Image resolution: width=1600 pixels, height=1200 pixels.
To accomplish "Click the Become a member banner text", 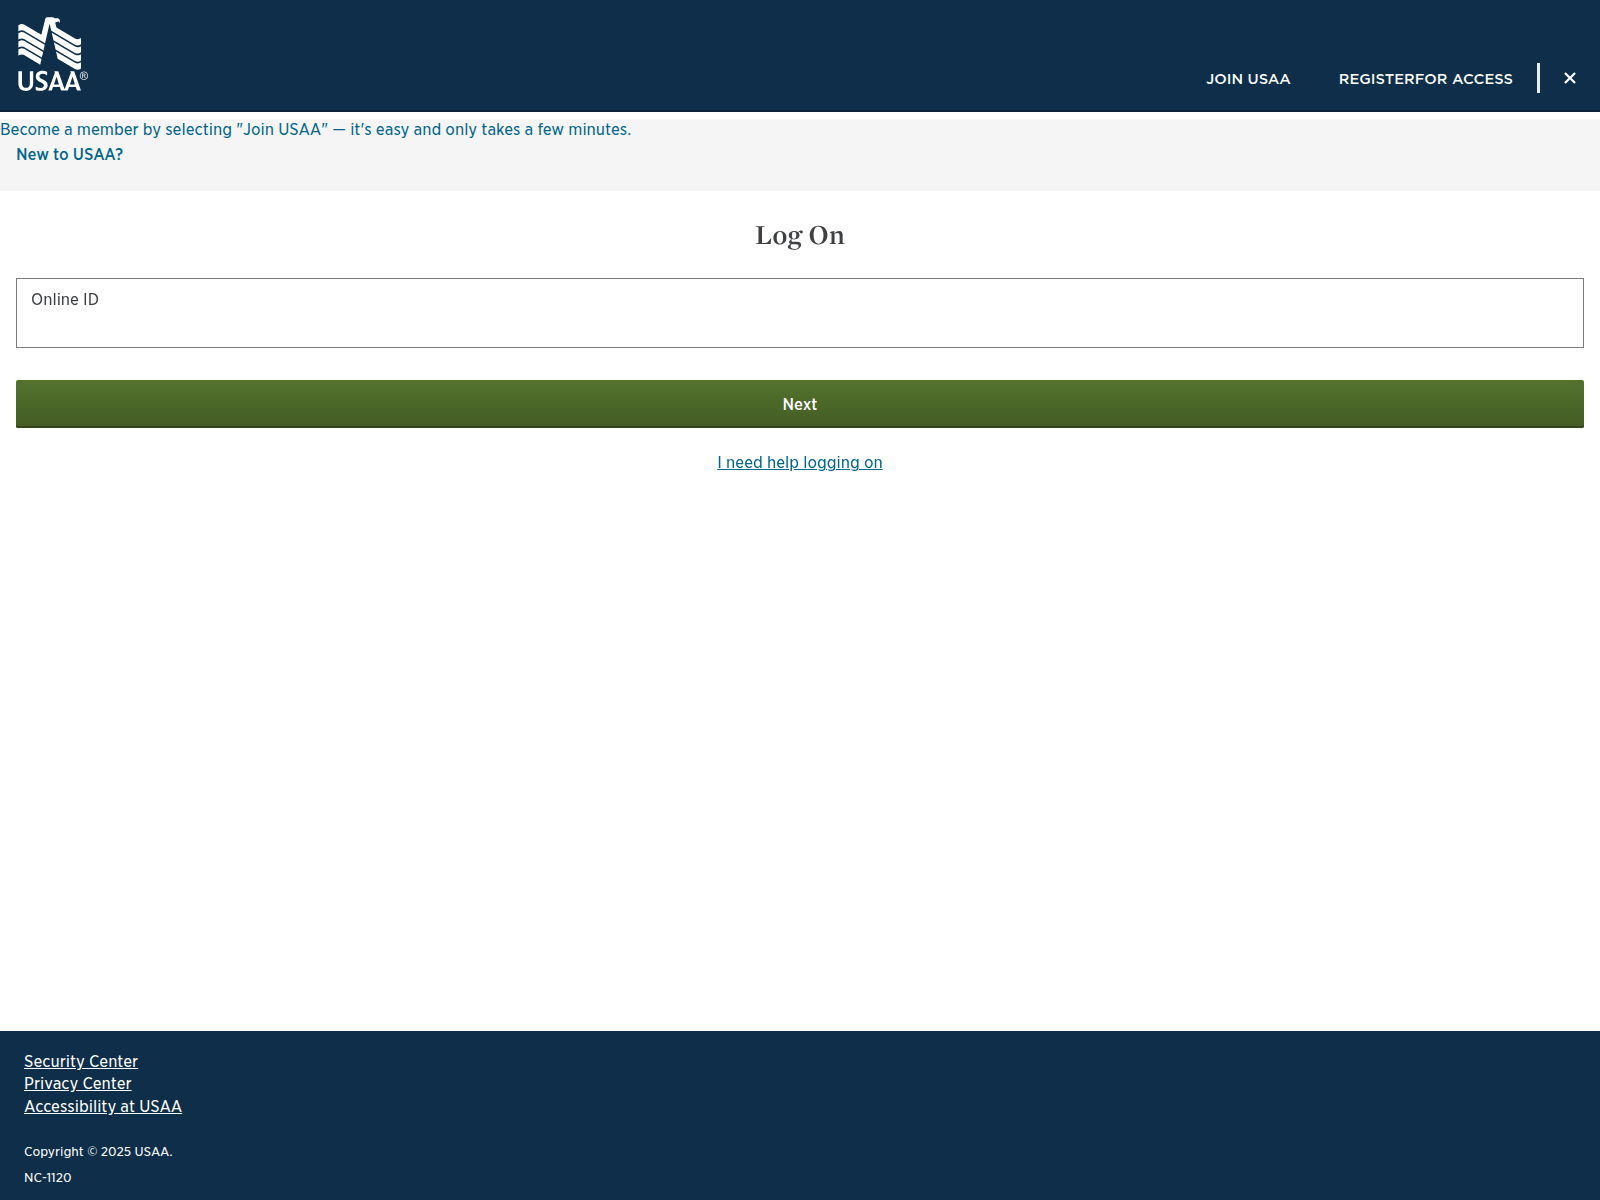I will (x=316, y=129).
